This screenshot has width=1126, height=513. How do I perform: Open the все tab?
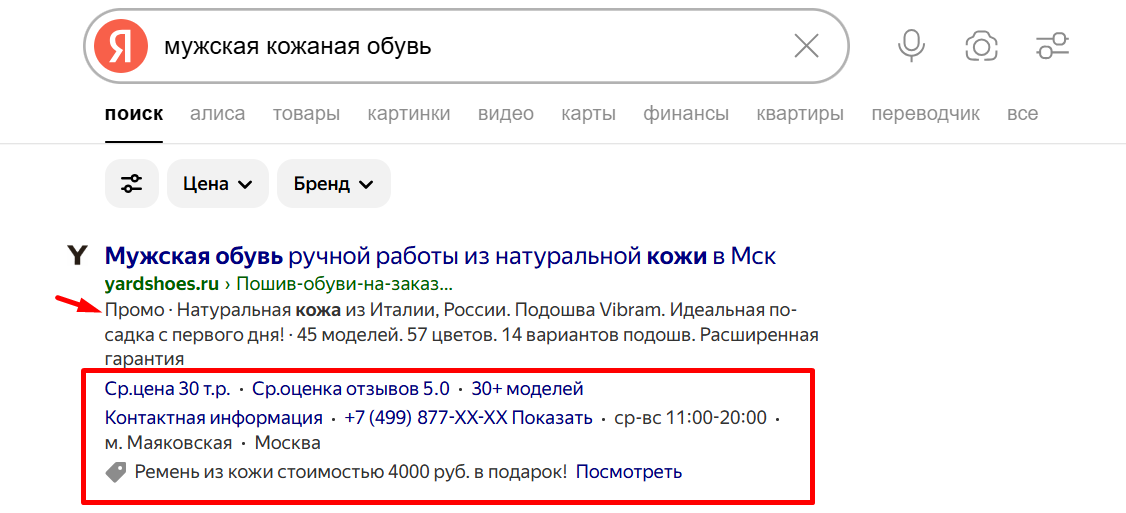point(1022,113)
